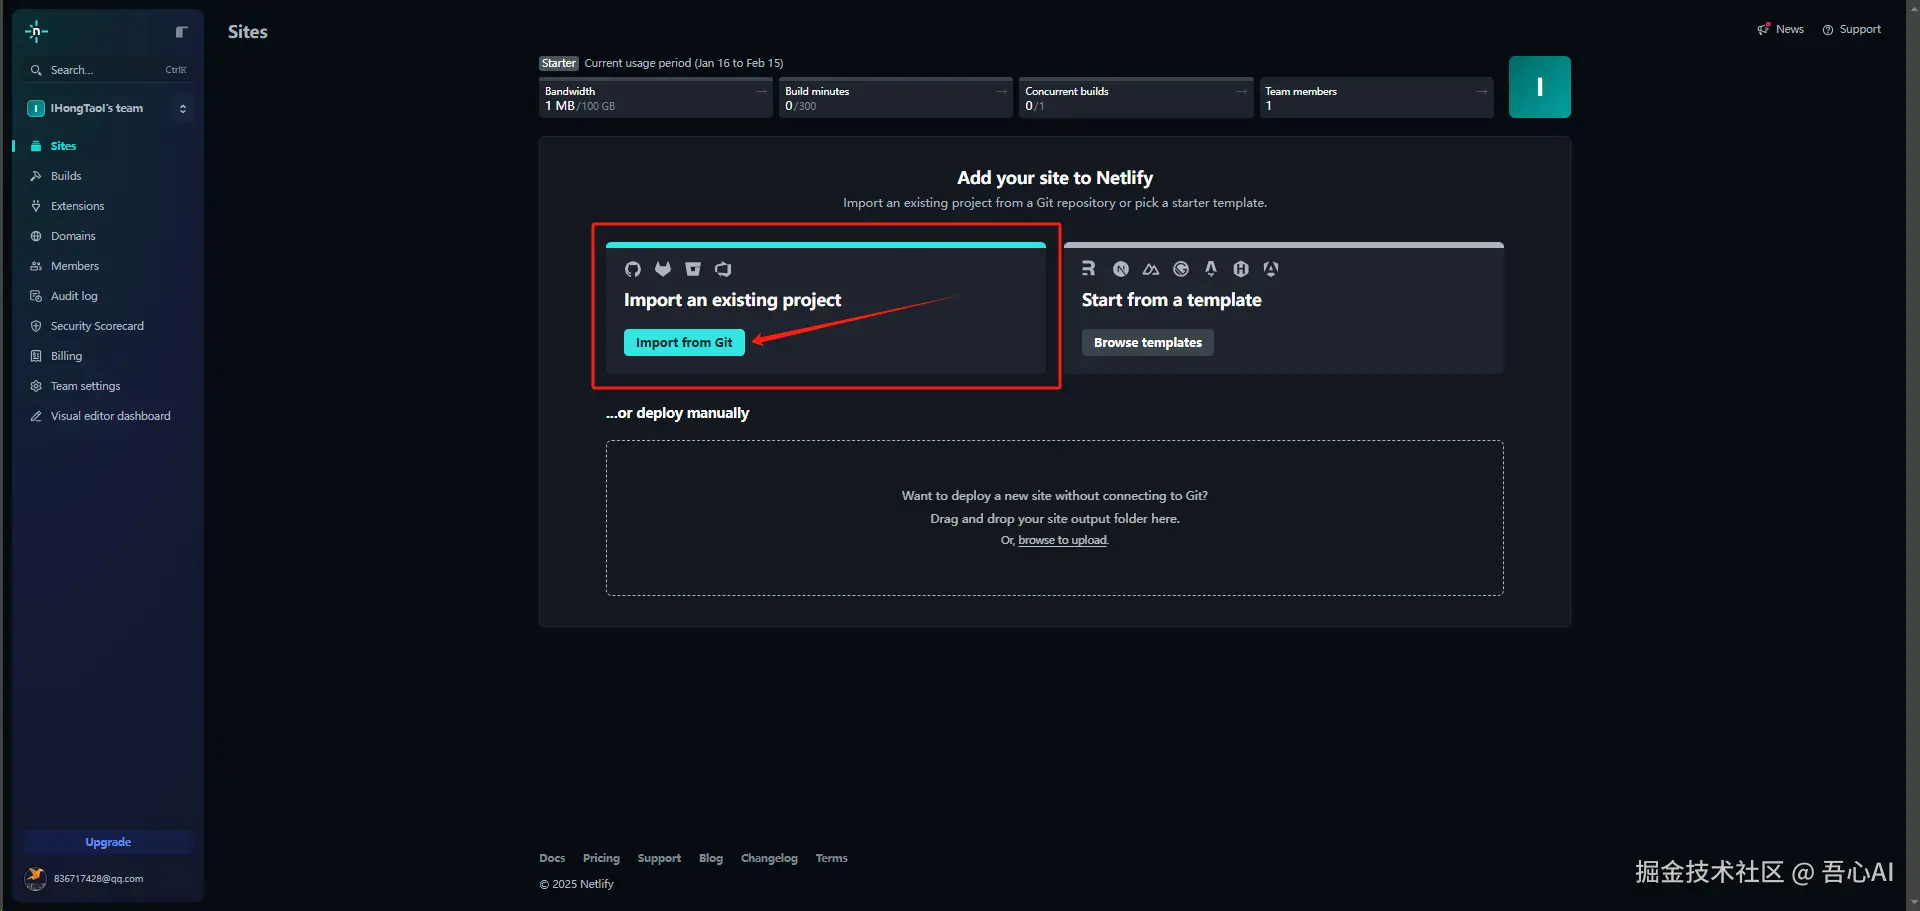
Task: Open the Terms footer link
Action: click(831, 858)
